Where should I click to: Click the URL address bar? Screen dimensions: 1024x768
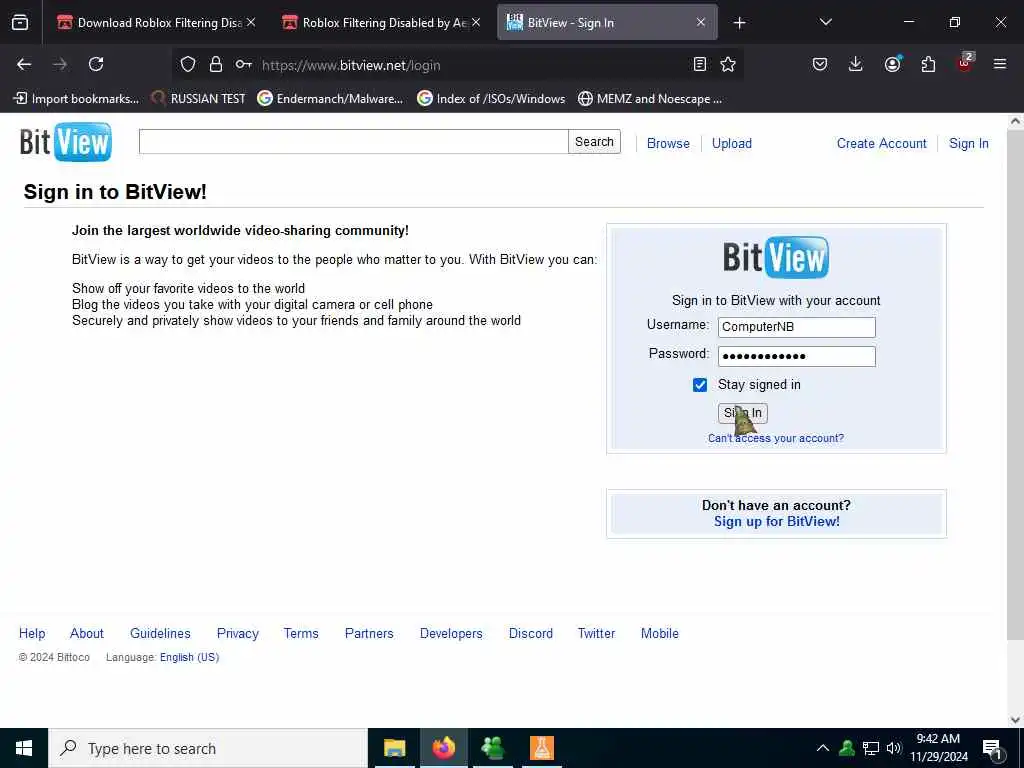coord(457,65)
